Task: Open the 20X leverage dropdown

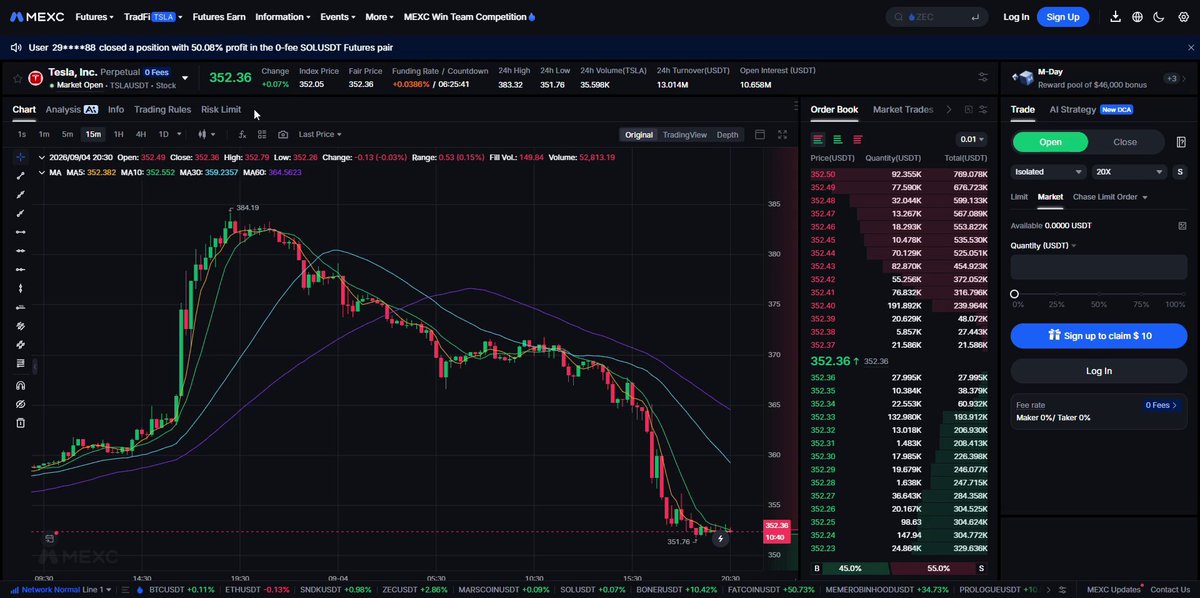Action: click(1130, 172)
